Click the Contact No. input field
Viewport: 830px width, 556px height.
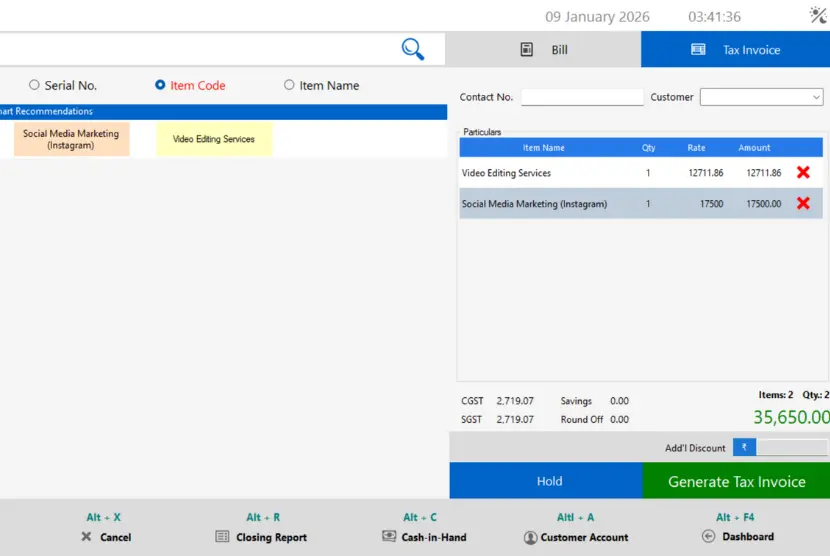tap(582, 97)
